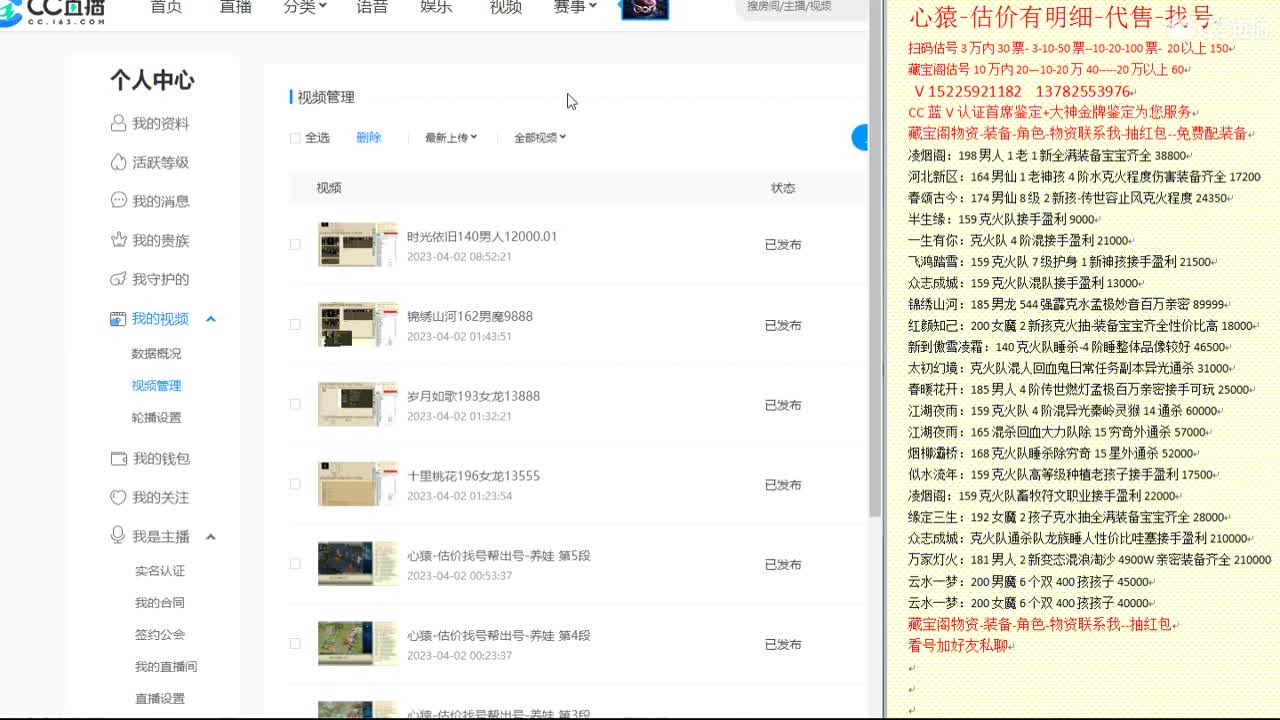Check the box for 岁月如歌193女龙13888

click(x=295, y=404)
